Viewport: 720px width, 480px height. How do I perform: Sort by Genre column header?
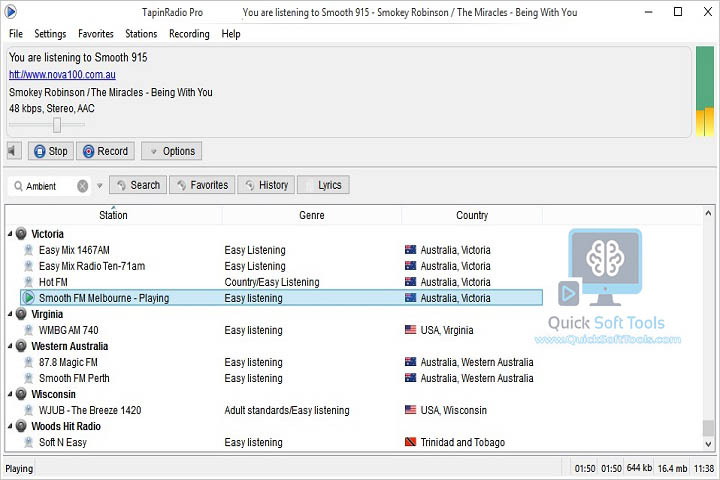coord(312,215)
